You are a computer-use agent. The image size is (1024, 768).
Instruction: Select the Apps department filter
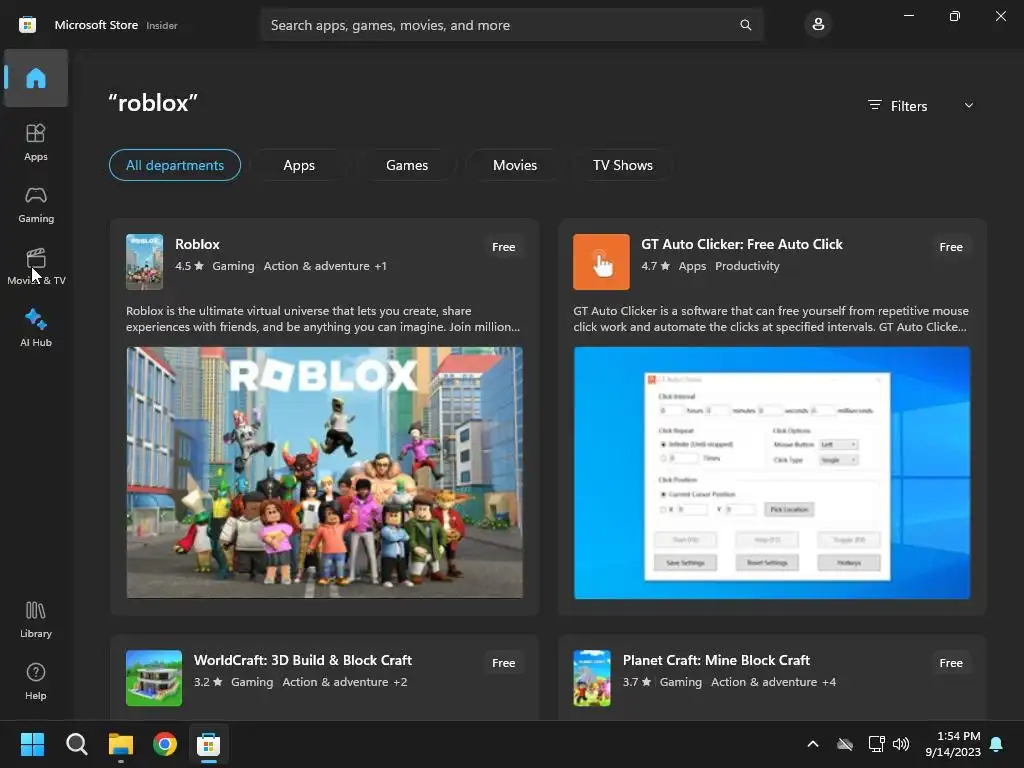pyautogui.click(x=299, y=165)
